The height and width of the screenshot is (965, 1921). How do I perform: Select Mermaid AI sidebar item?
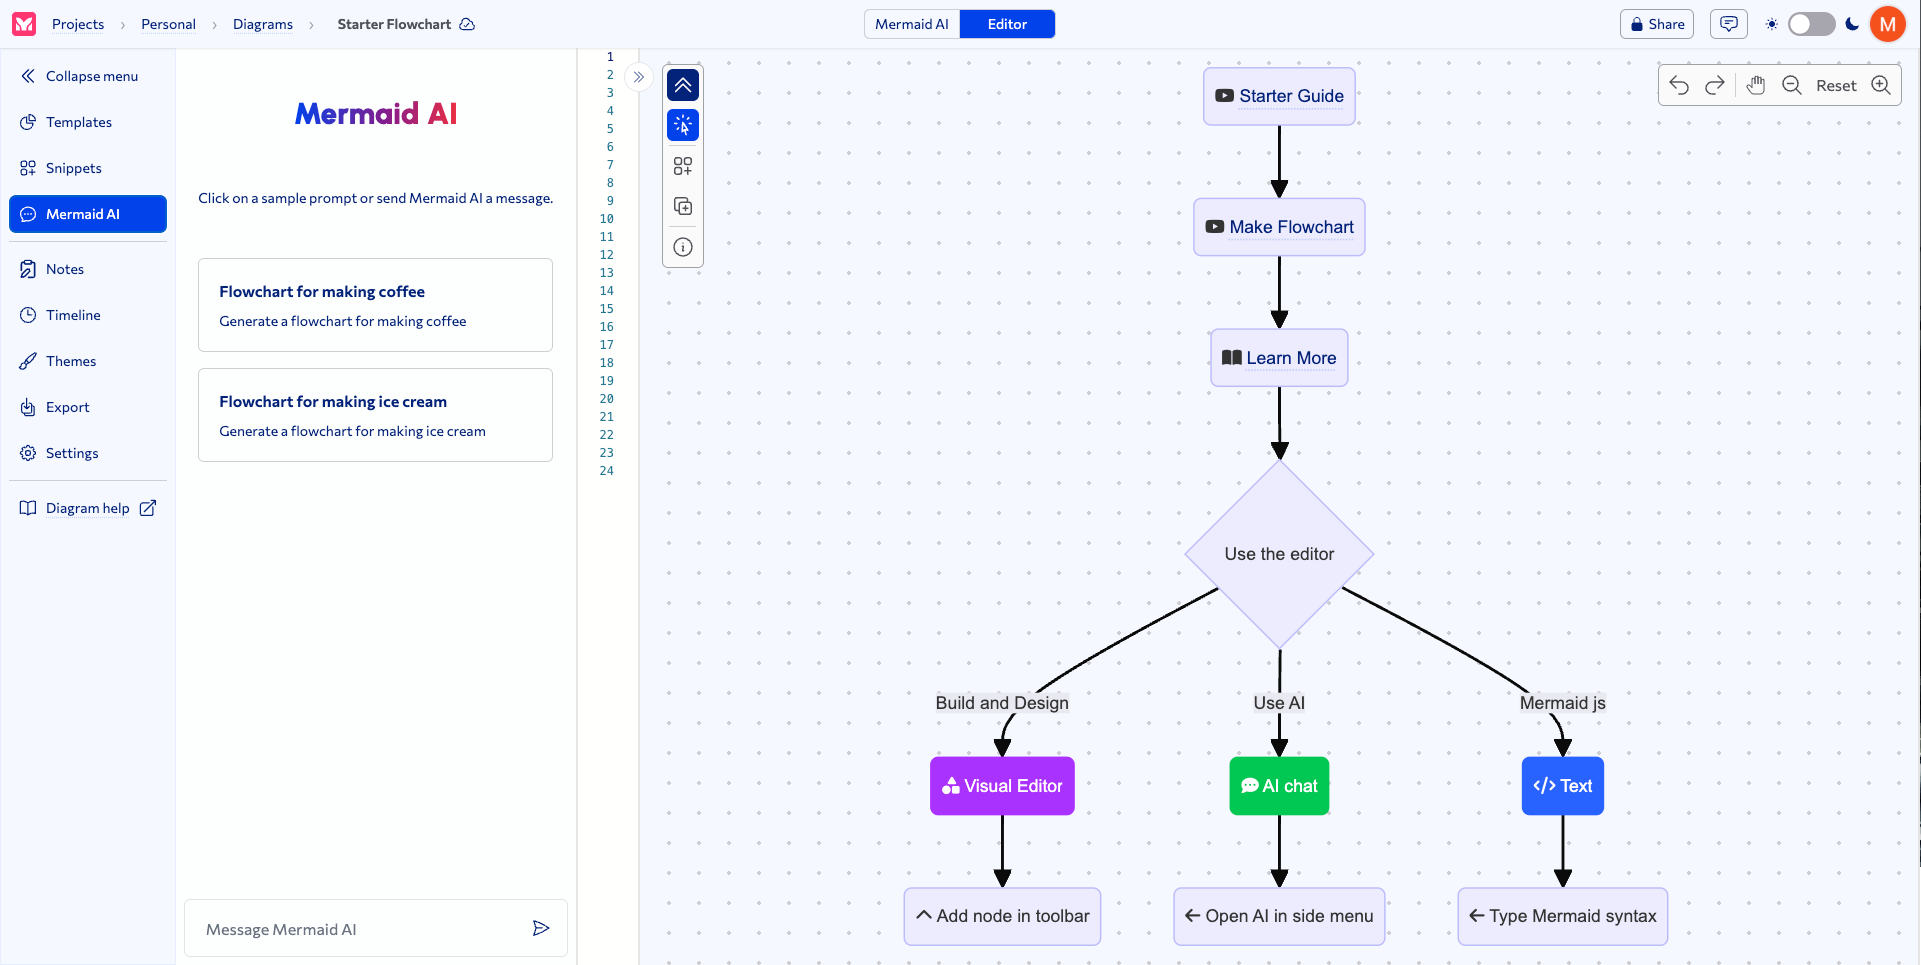click(88, 214)
